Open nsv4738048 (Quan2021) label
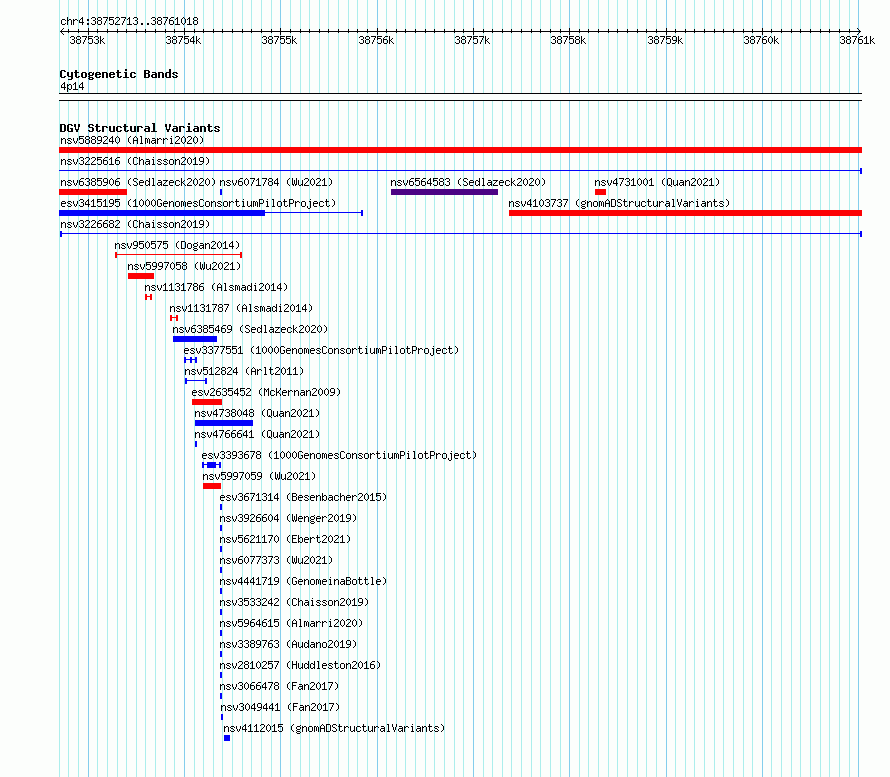The image size is (890, 777). pos(257,413)
